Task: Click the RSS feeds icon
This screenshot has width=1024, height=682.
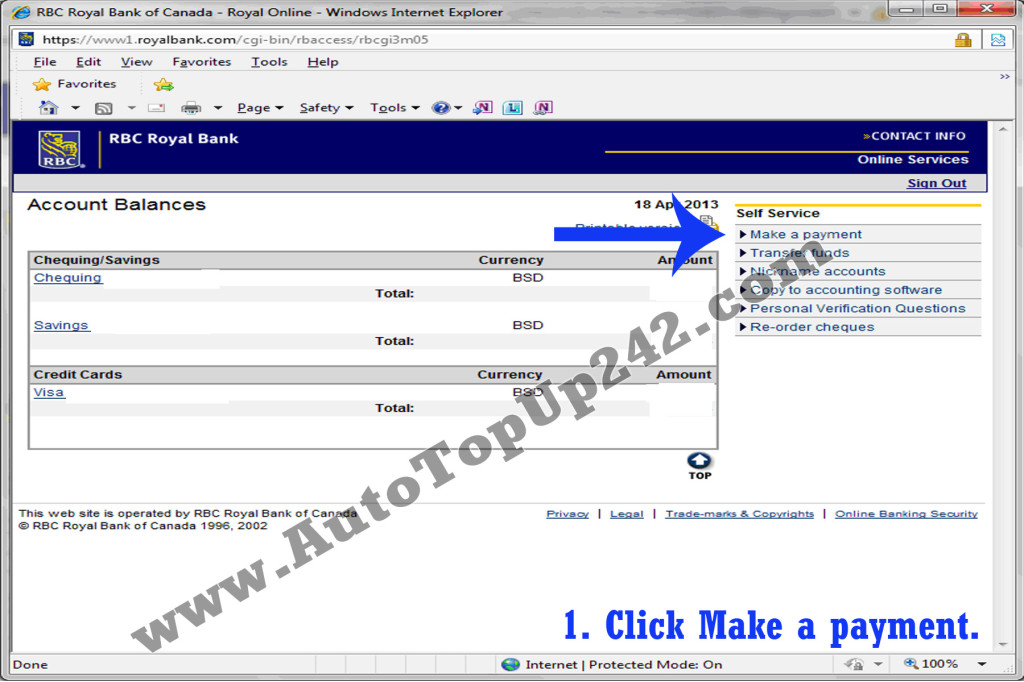Action: coord(103,108)
